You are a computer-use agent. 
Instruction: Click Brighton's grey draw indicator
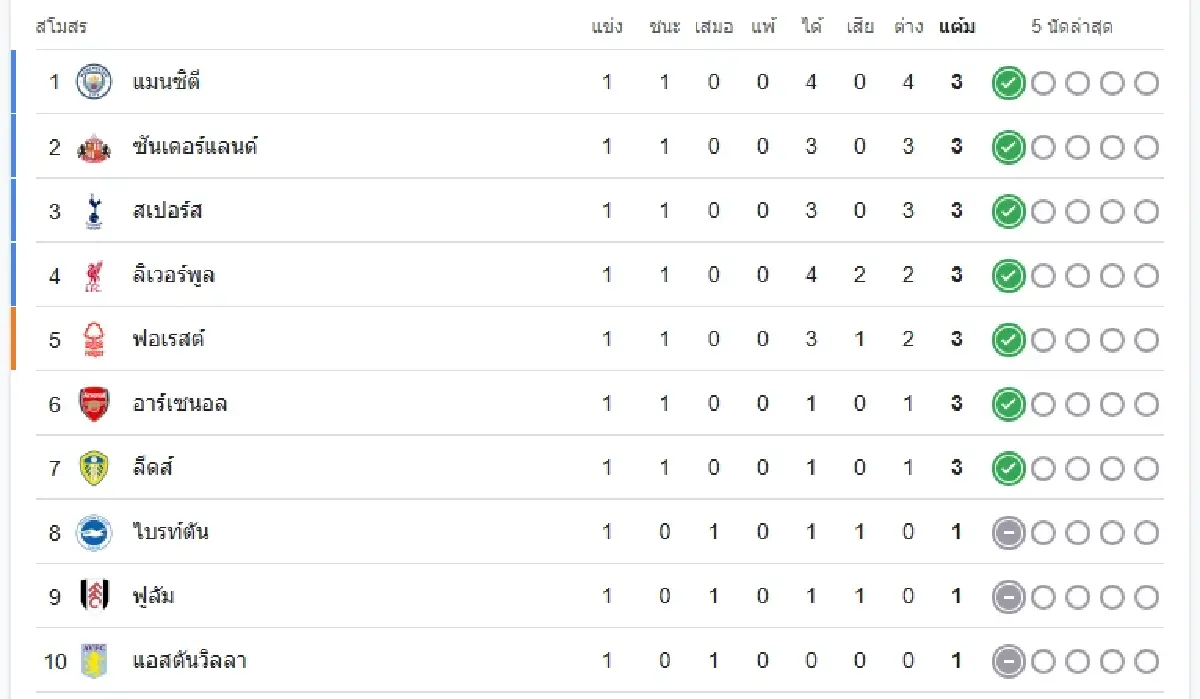(x=1008, y=533)
